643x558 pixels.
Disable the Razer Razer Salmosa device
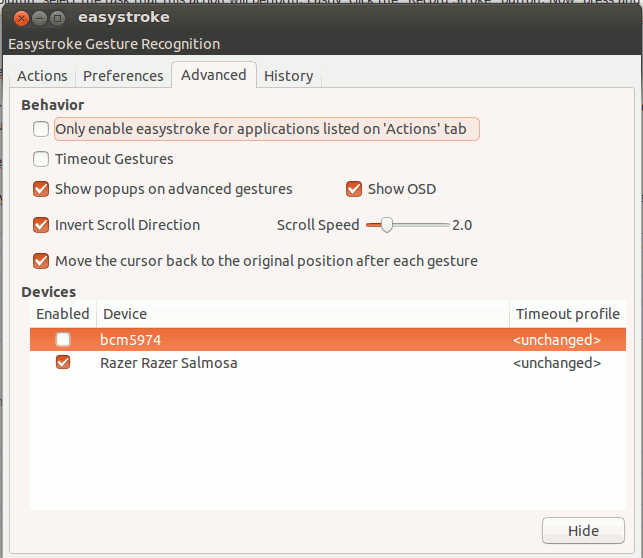tap(63, 362)
